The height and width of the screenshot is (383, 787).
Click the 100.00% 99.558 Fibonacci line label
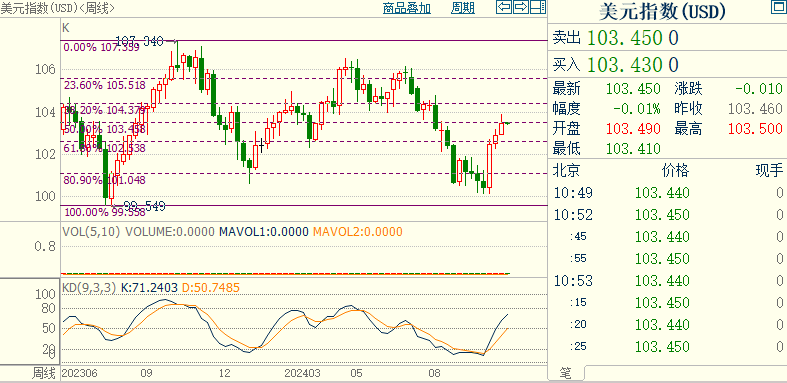pyautogui.click(x=105, y=212)
